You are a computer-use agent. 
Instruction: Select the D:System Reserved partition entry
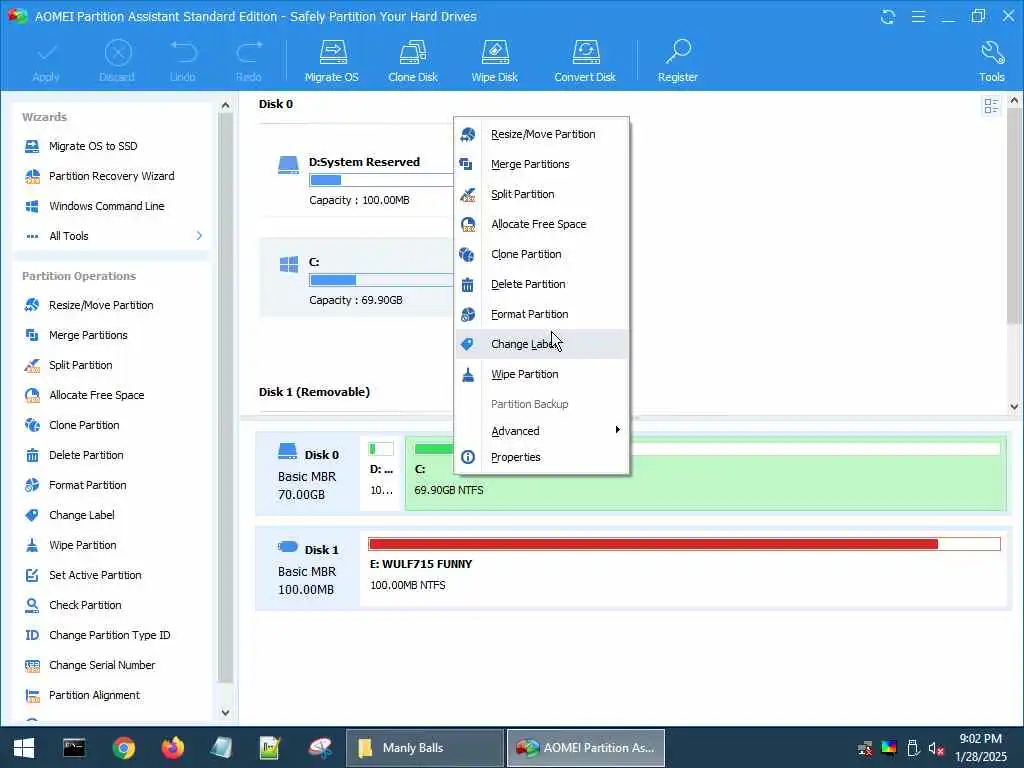tap(358, 180)
